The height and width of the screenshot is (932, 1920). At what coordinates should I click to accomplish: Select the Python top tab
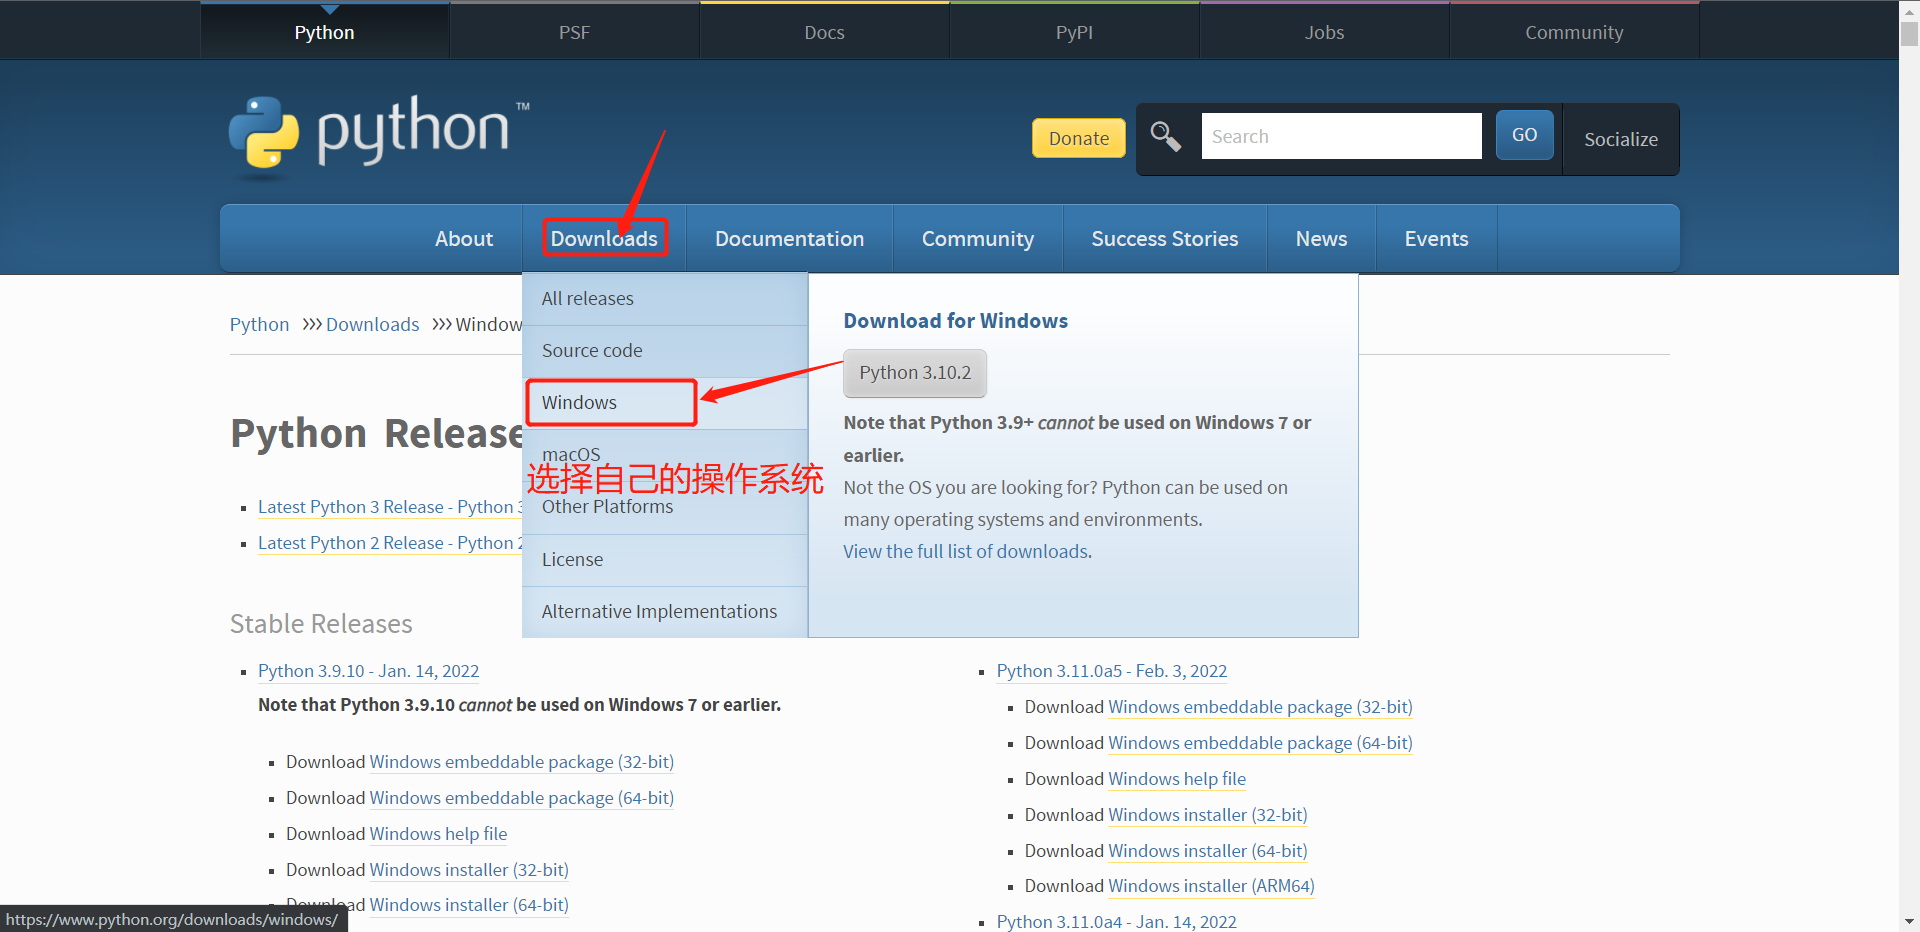(324, 32)
